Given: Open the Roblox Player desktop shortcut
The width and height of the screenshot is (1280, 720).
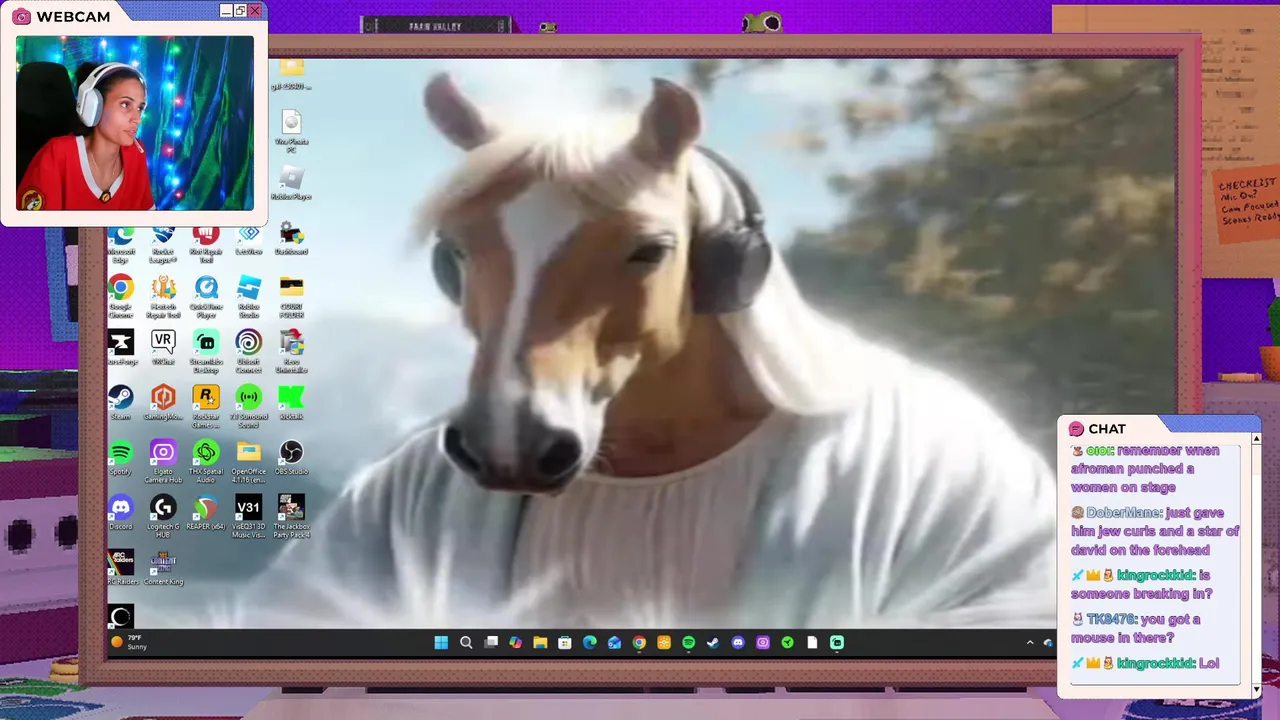Looking at the screenshot, I should (291, 182).
